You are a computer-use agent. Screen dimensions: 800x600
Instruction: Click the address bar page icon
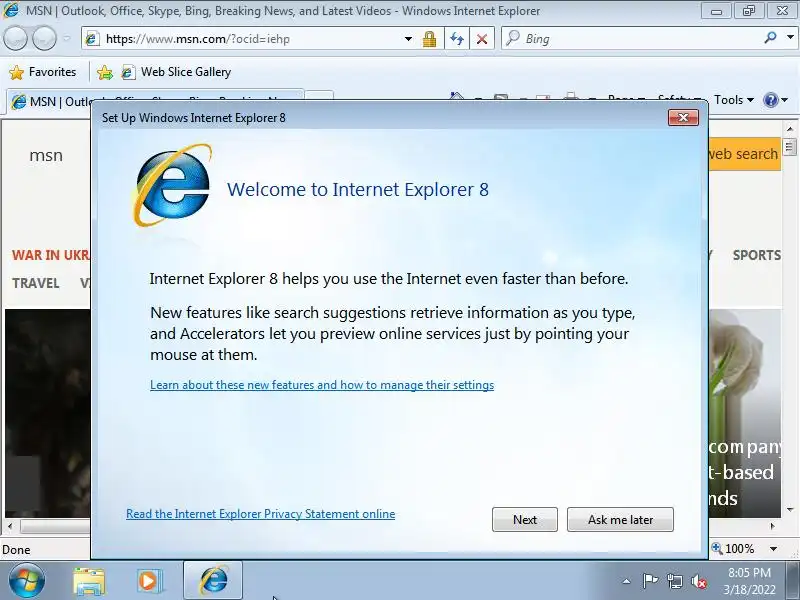click(x=92, y=39)
